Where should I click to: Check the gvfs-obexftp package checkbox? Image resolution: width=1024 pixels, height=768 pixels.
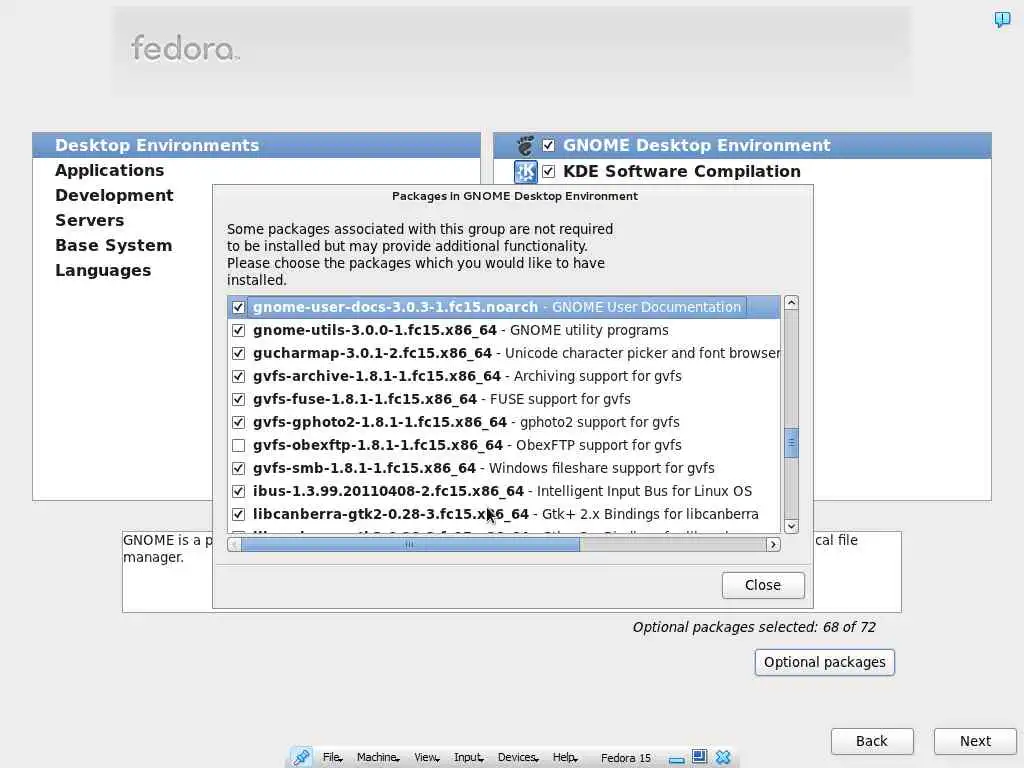coord(238,445)
